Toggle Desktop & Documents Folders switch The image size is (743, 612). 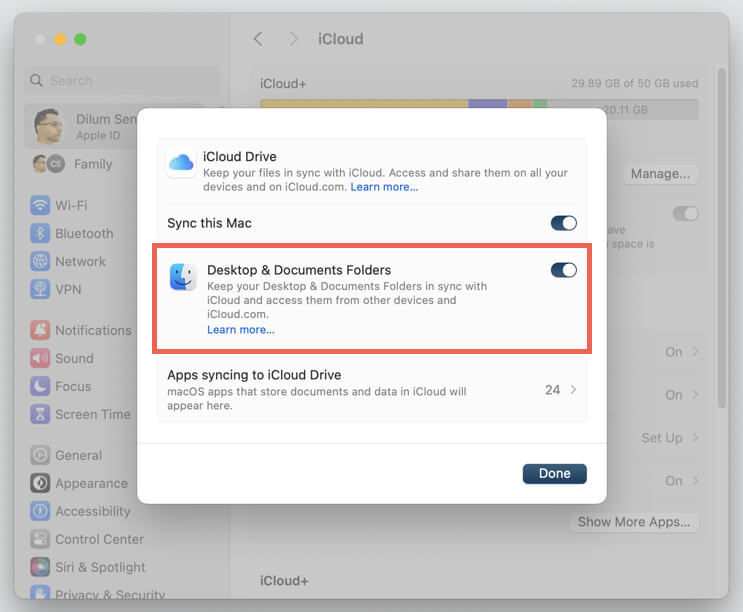tap(563, 270)
